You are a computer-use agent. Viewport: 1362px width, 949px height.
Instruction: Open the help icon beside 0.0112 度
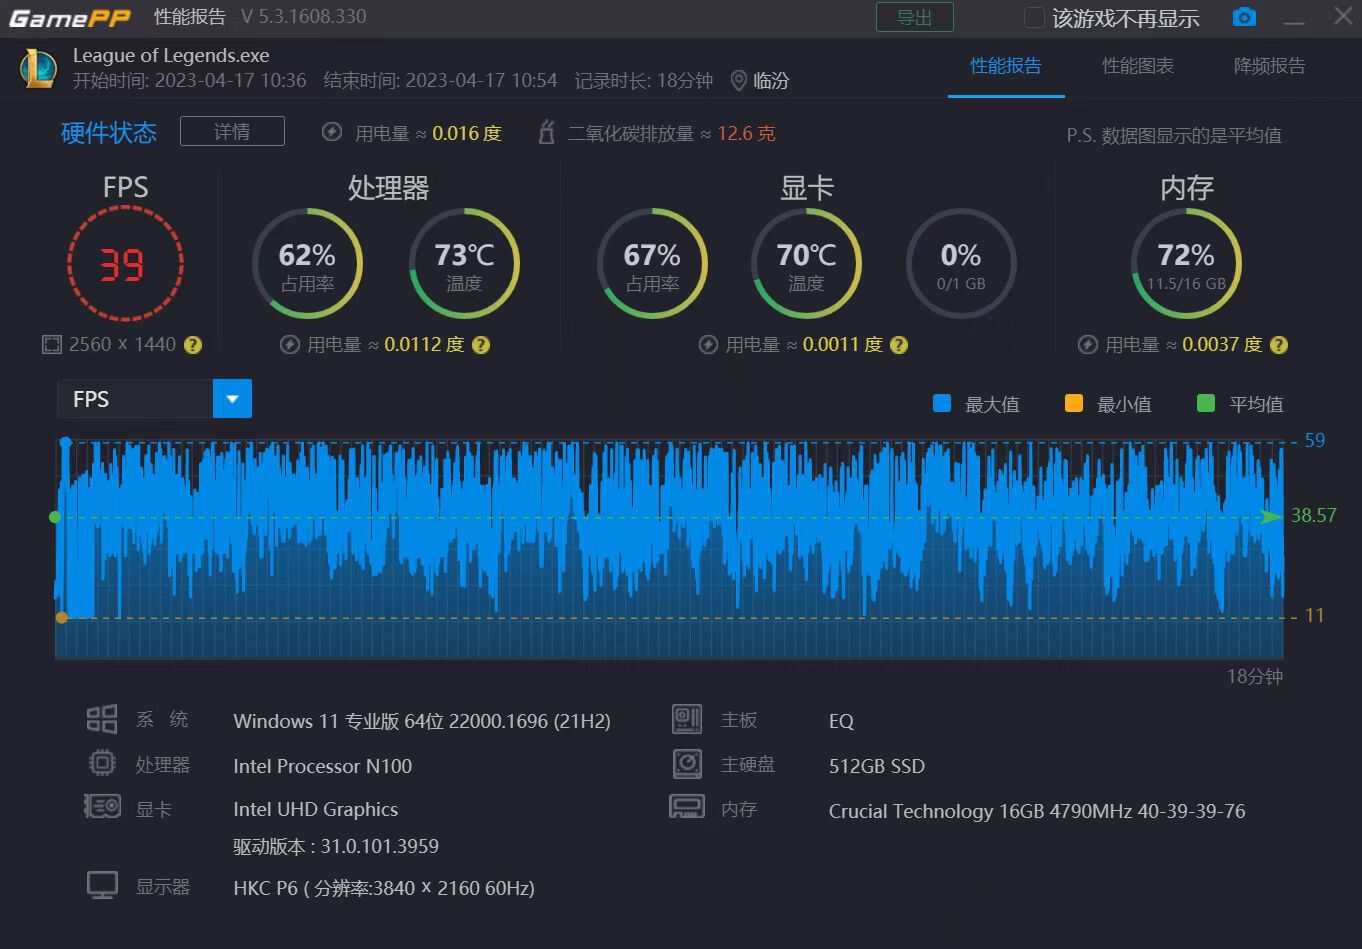coord(481,345)
